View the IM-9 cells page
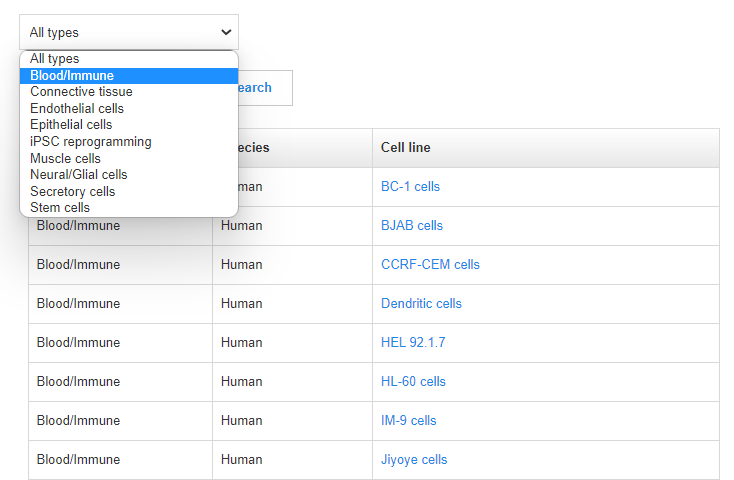Viewport: 734px width, 480px height. [x=408, y=421]
